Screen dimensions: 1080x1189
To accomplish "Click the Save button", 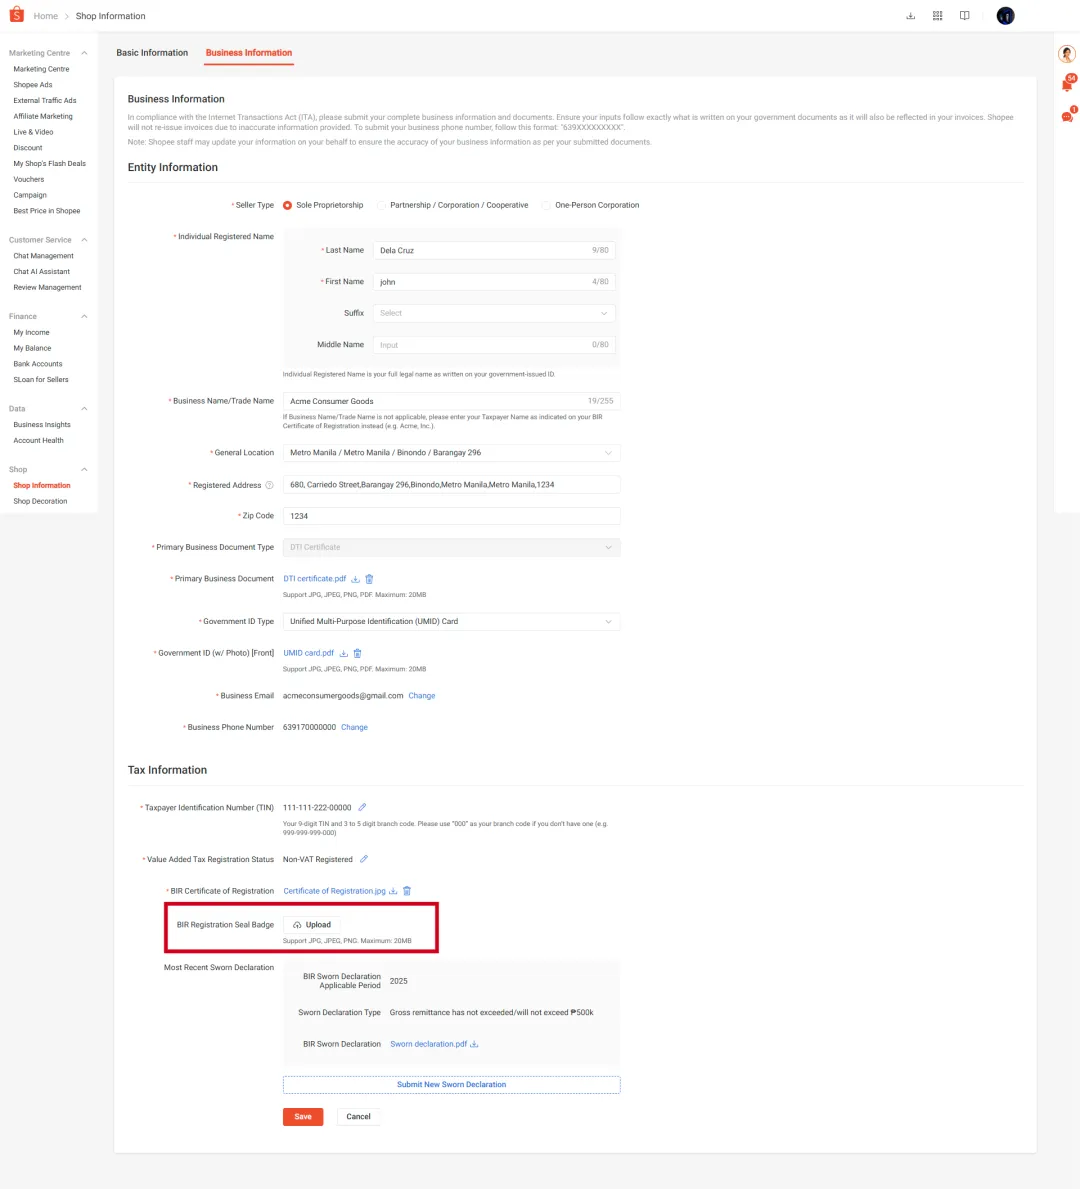I will pyautogui.click(x=303, y=1116).
